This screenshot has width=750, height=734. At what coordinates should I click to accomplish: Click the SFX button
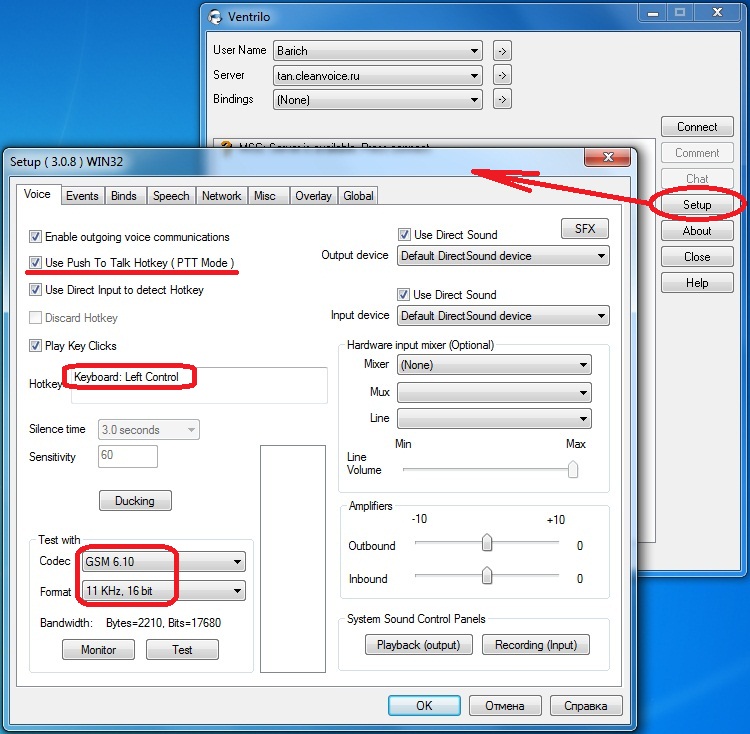(585, 229)
